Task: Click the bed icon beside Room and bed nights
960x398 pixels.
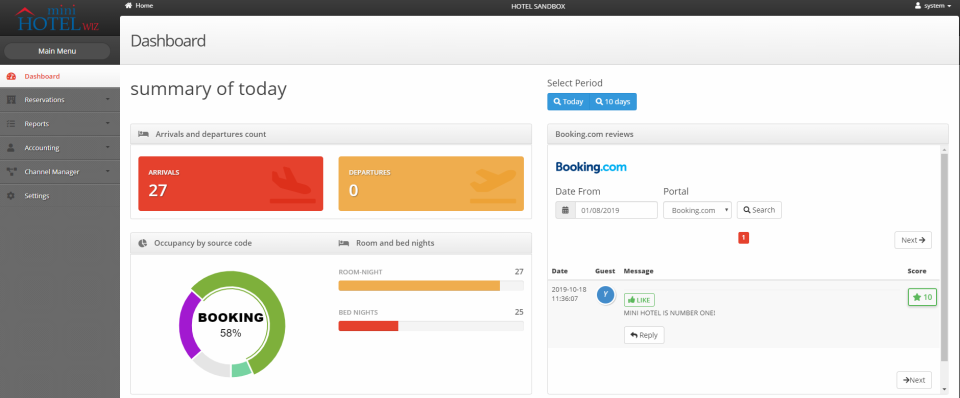Action: (x=343, y=243)
